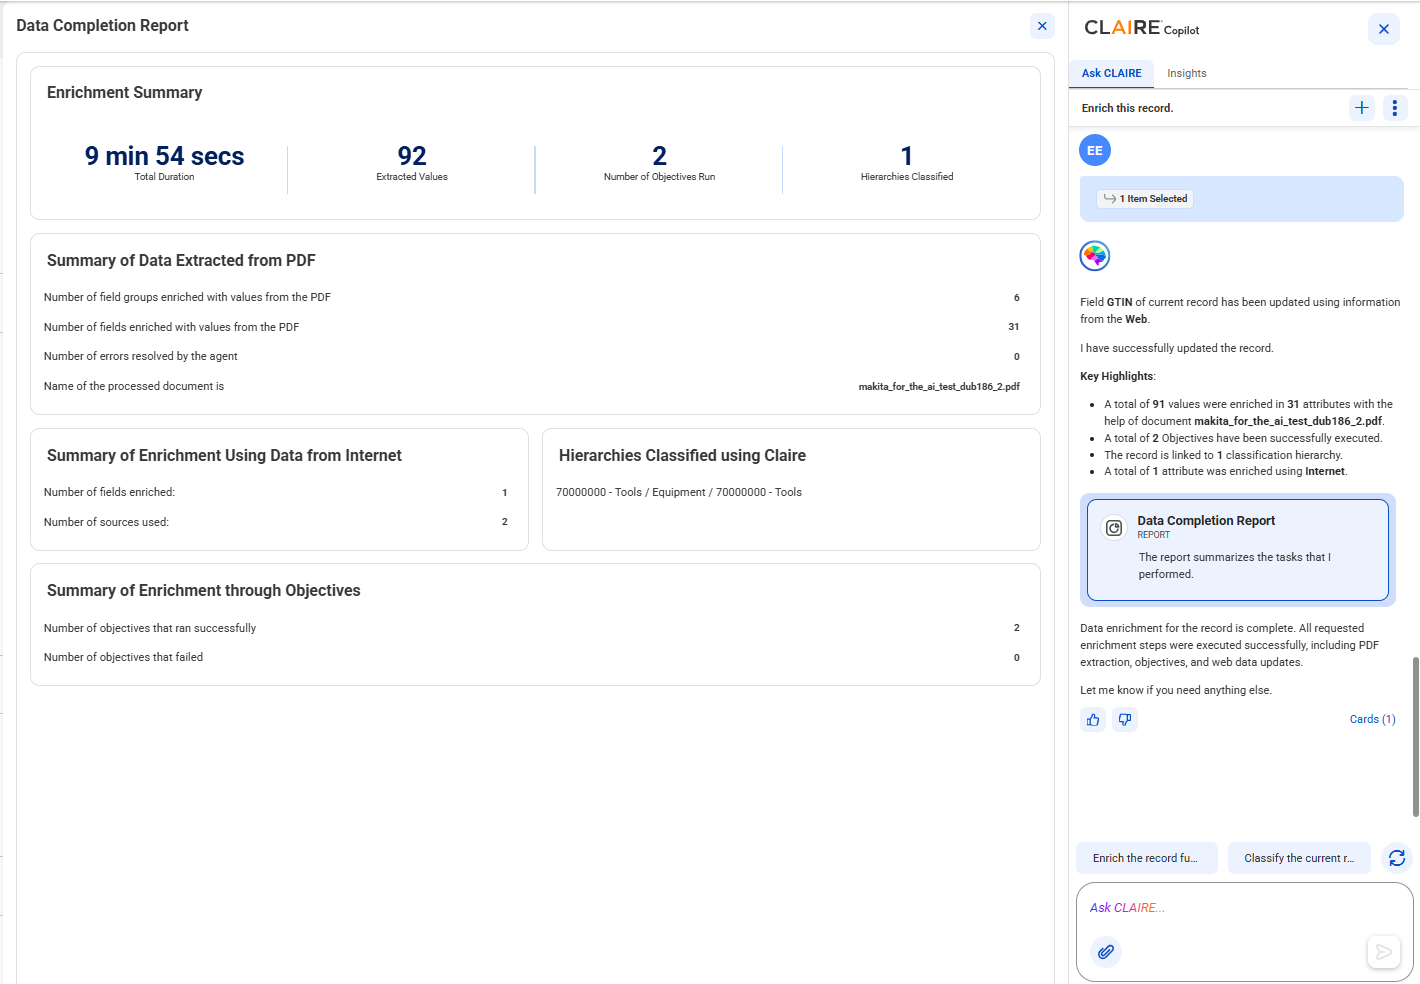
Task: Give a thumbs up to the response
Action: (1093, 719)
